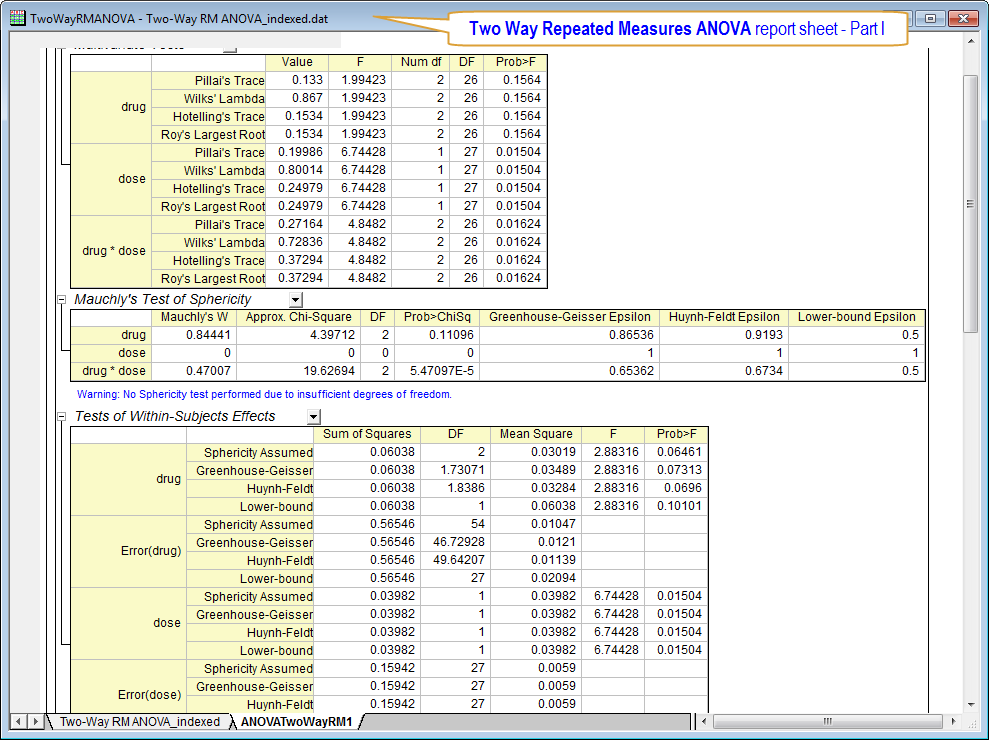
Task: Click the Mauchly's W value 0.47007
Action: click(x=208, y=371)
